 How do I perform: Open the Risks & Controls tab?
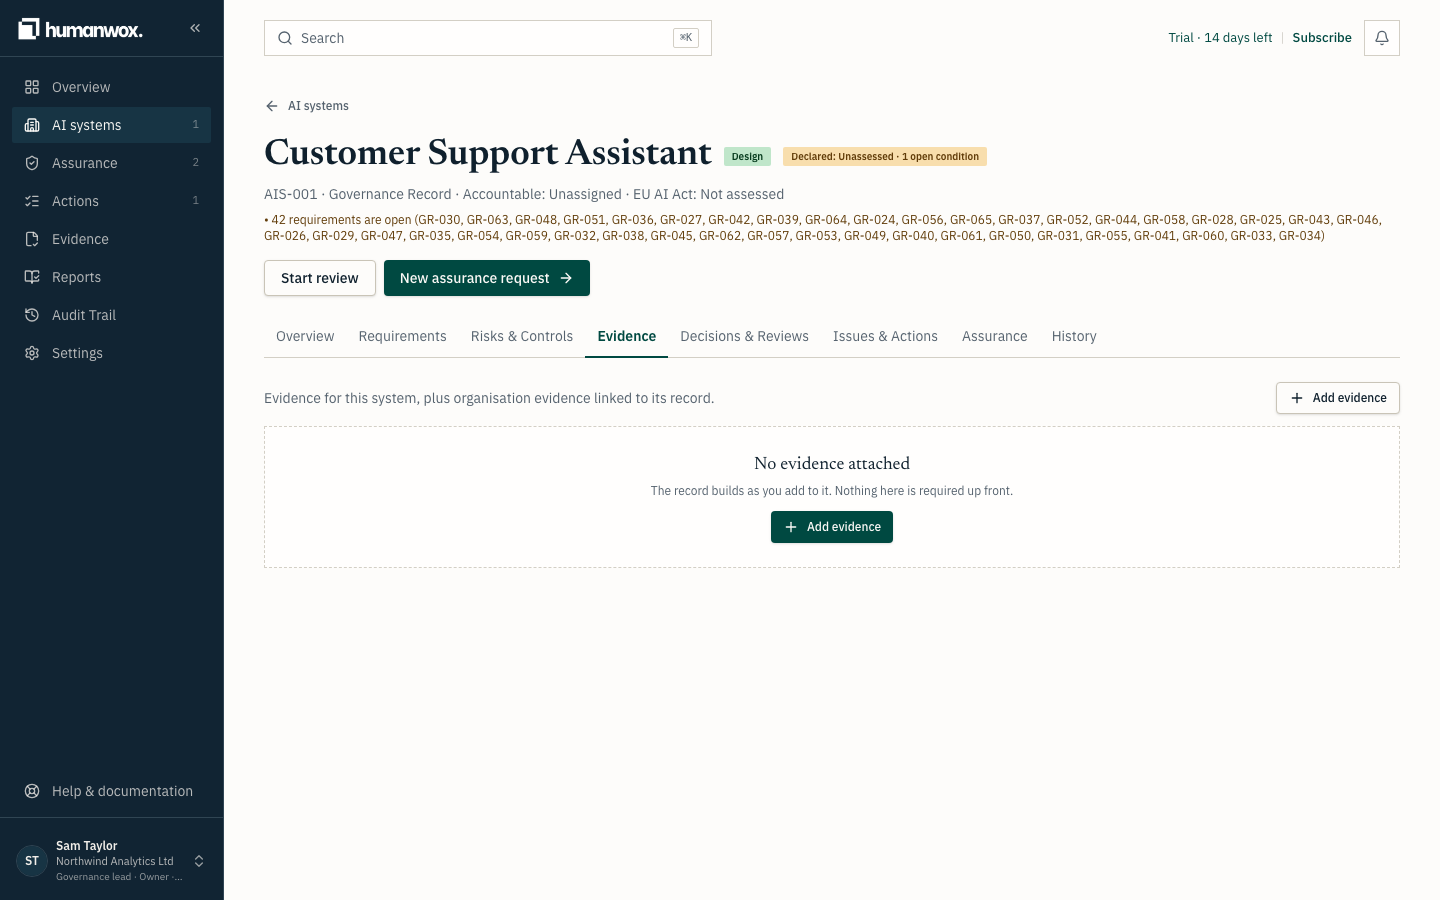(x=522, y=337)
